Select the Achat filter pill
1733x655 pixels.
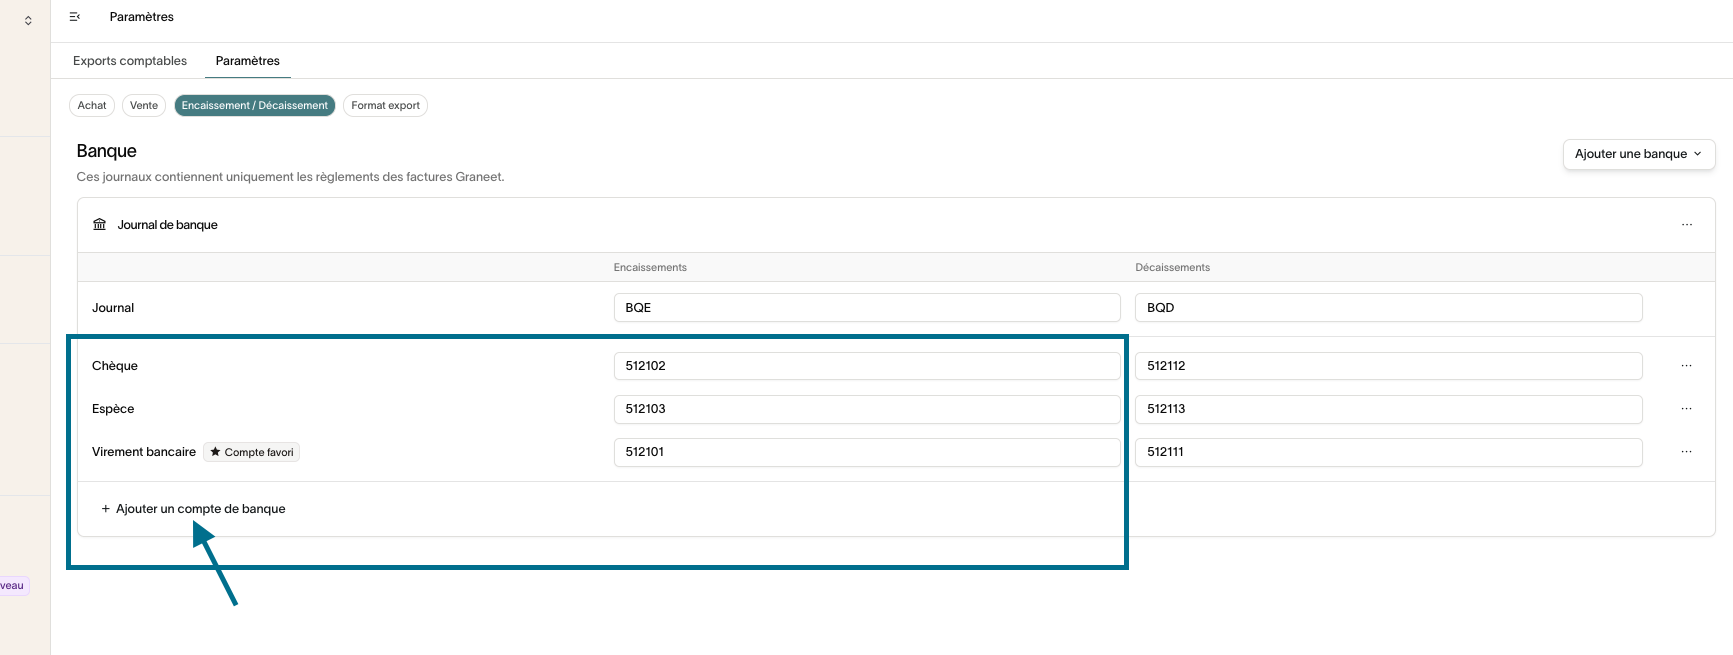click(x=92, y=106)
